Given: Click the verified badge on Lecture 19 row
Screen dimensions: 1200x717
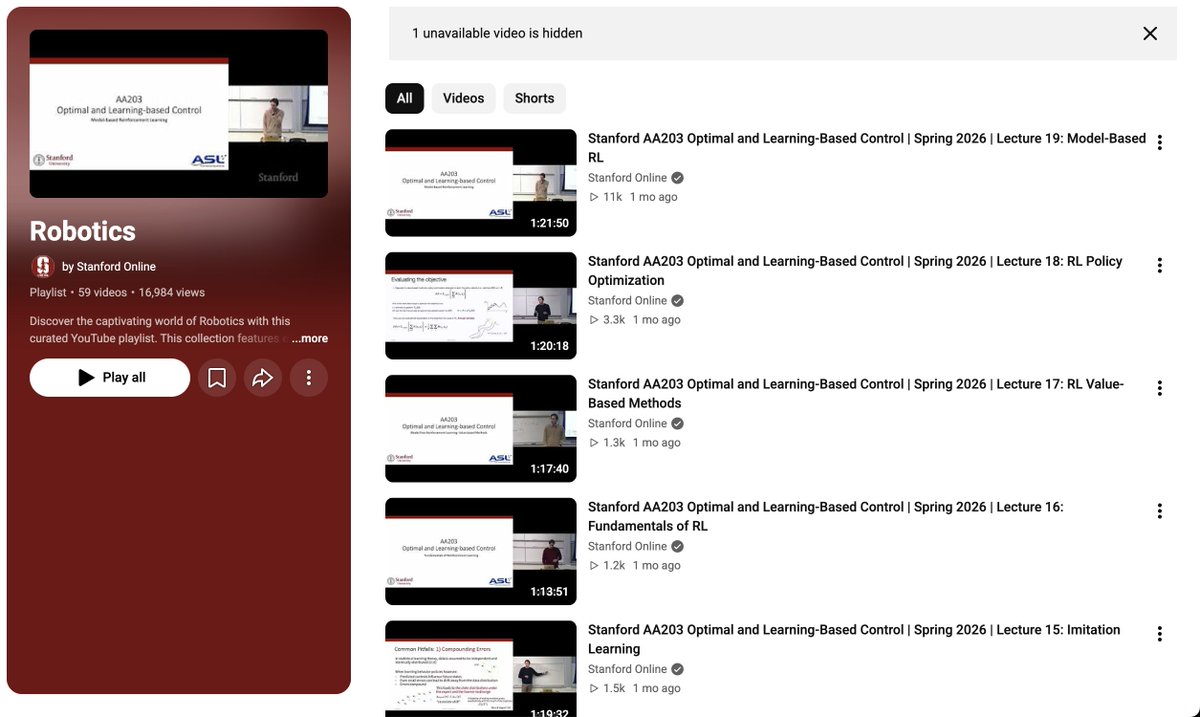Looking at the screenshot, I should tap(677, 178).
